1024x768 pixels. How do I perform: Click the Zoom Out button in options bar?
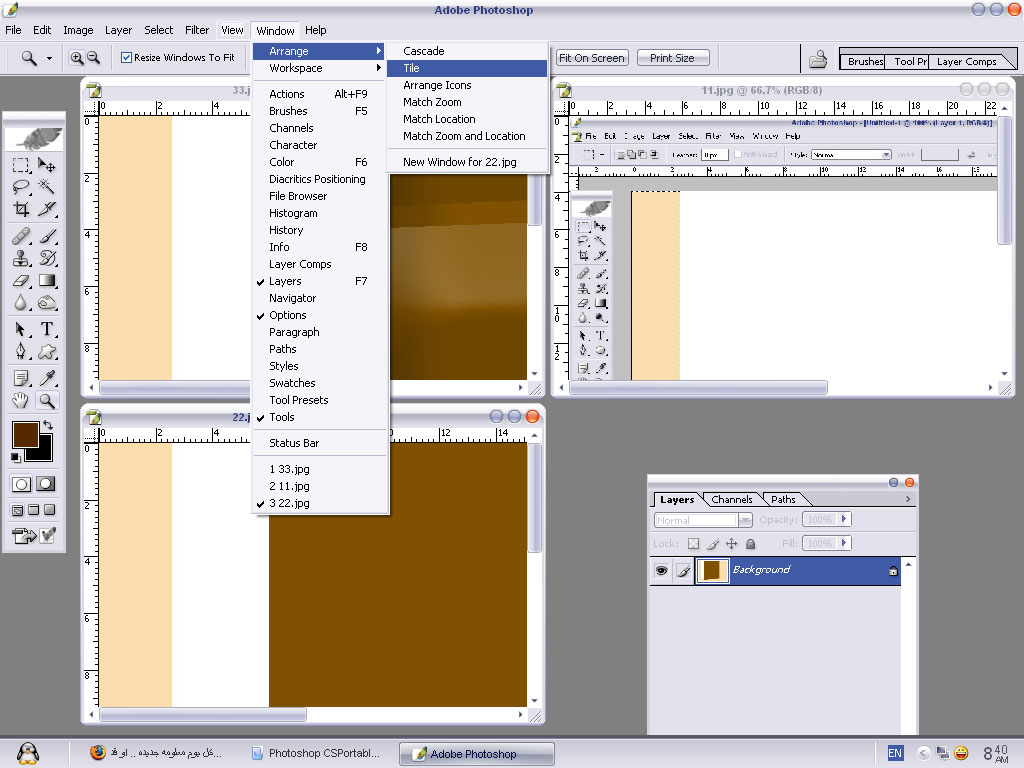(x=93, y=57)
